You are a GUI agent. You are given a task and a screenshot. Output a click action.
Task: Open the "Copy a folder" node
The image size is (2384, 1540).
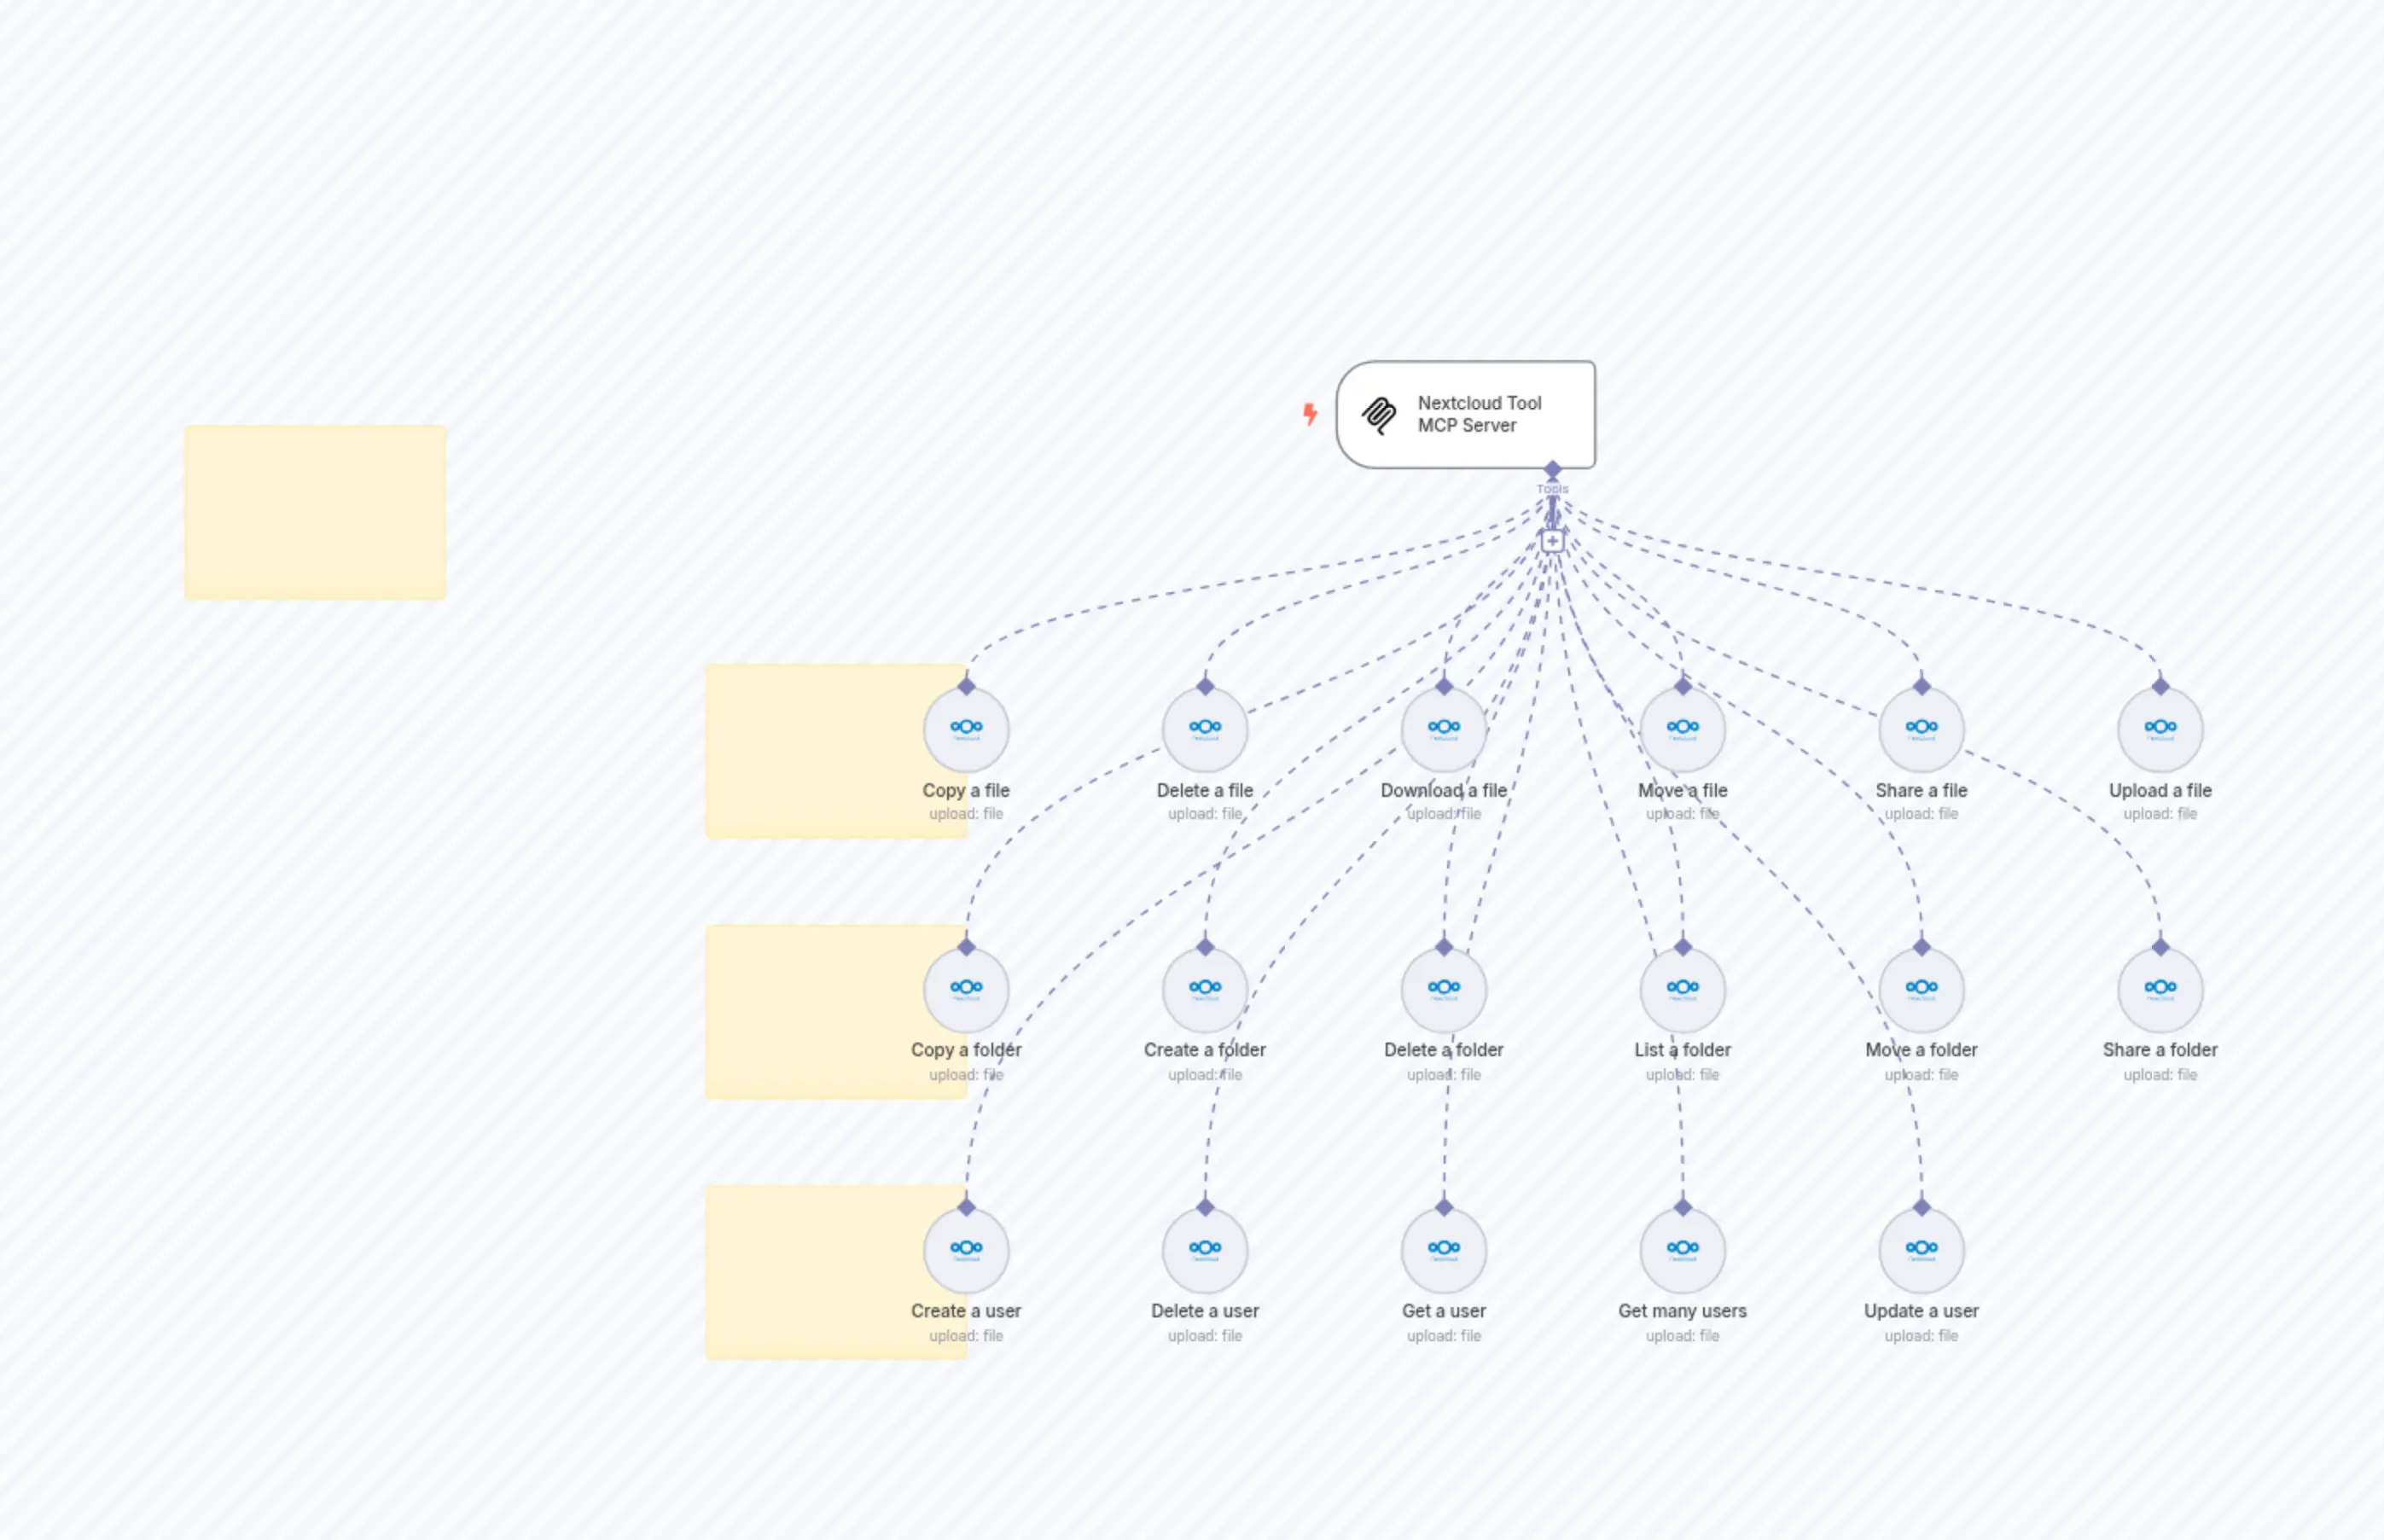point(965,989)
